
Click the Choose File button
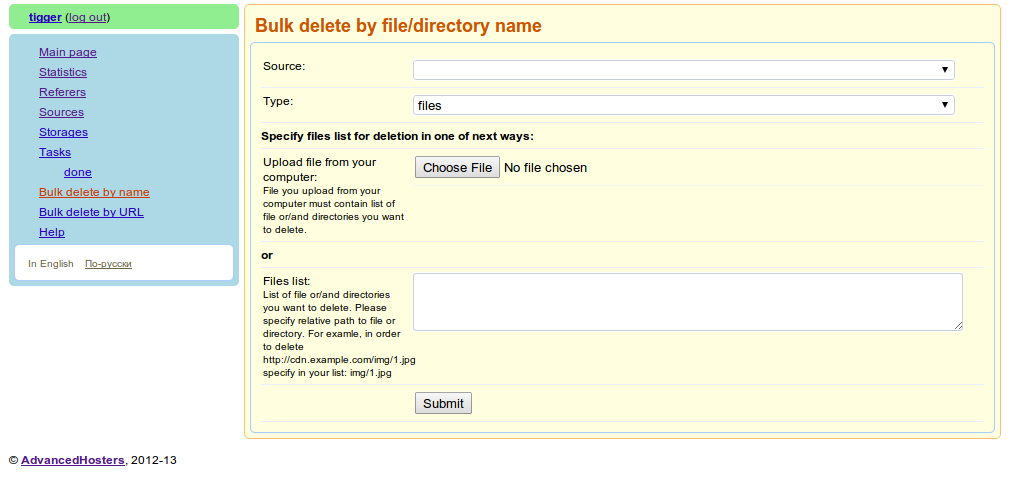click(457, 167)
